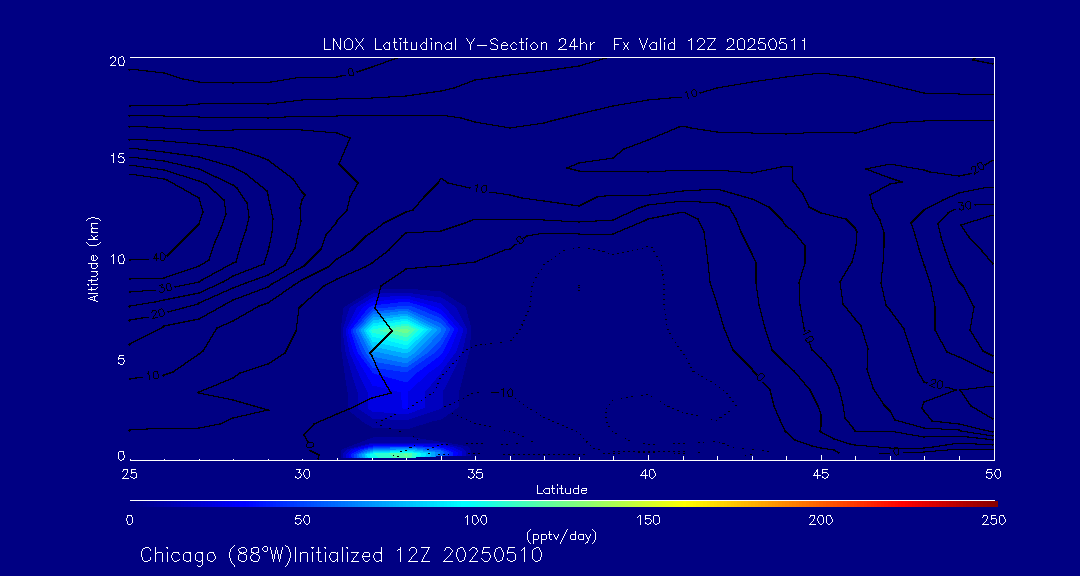Click altitude axis tick label 20
1080x576 pixels.
117,60
